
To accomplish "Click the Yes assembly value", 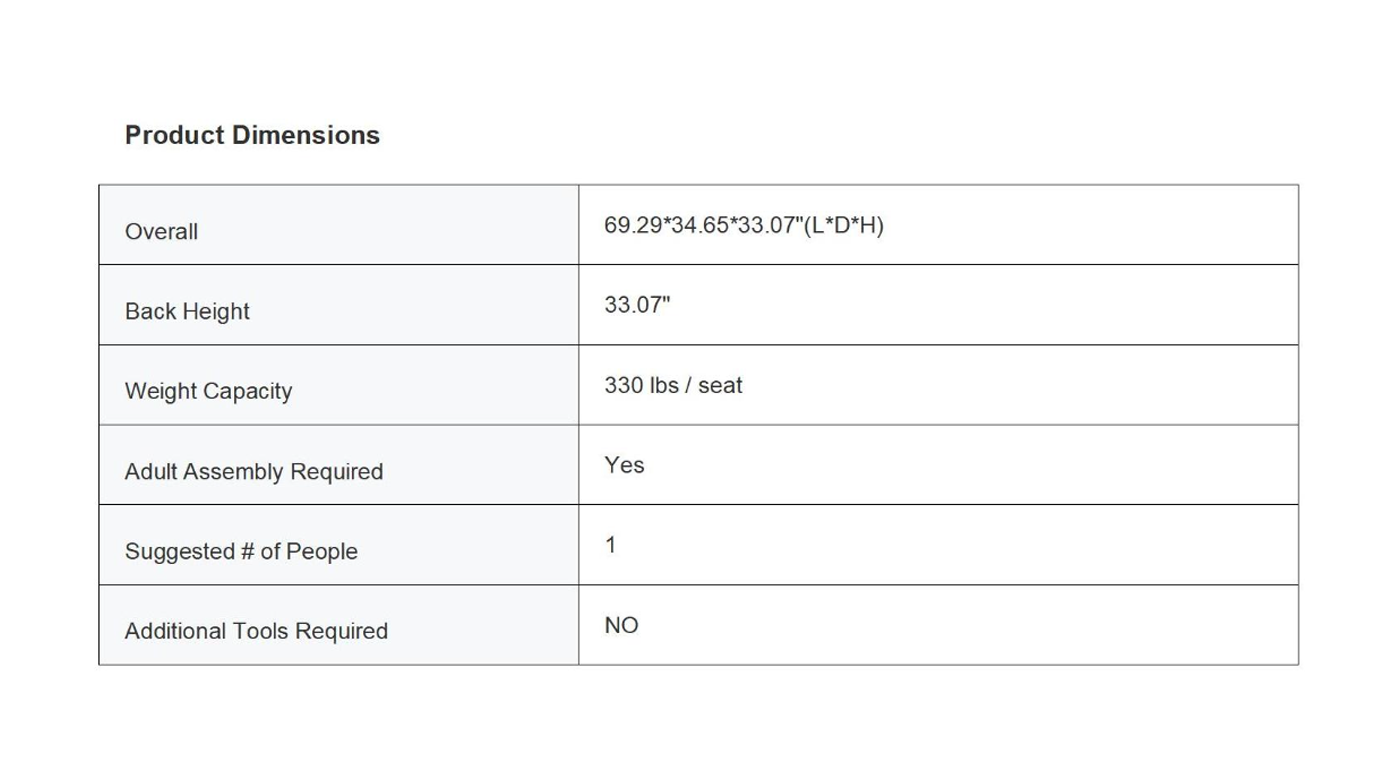I will pyautogui.click(x=624, y=465).
